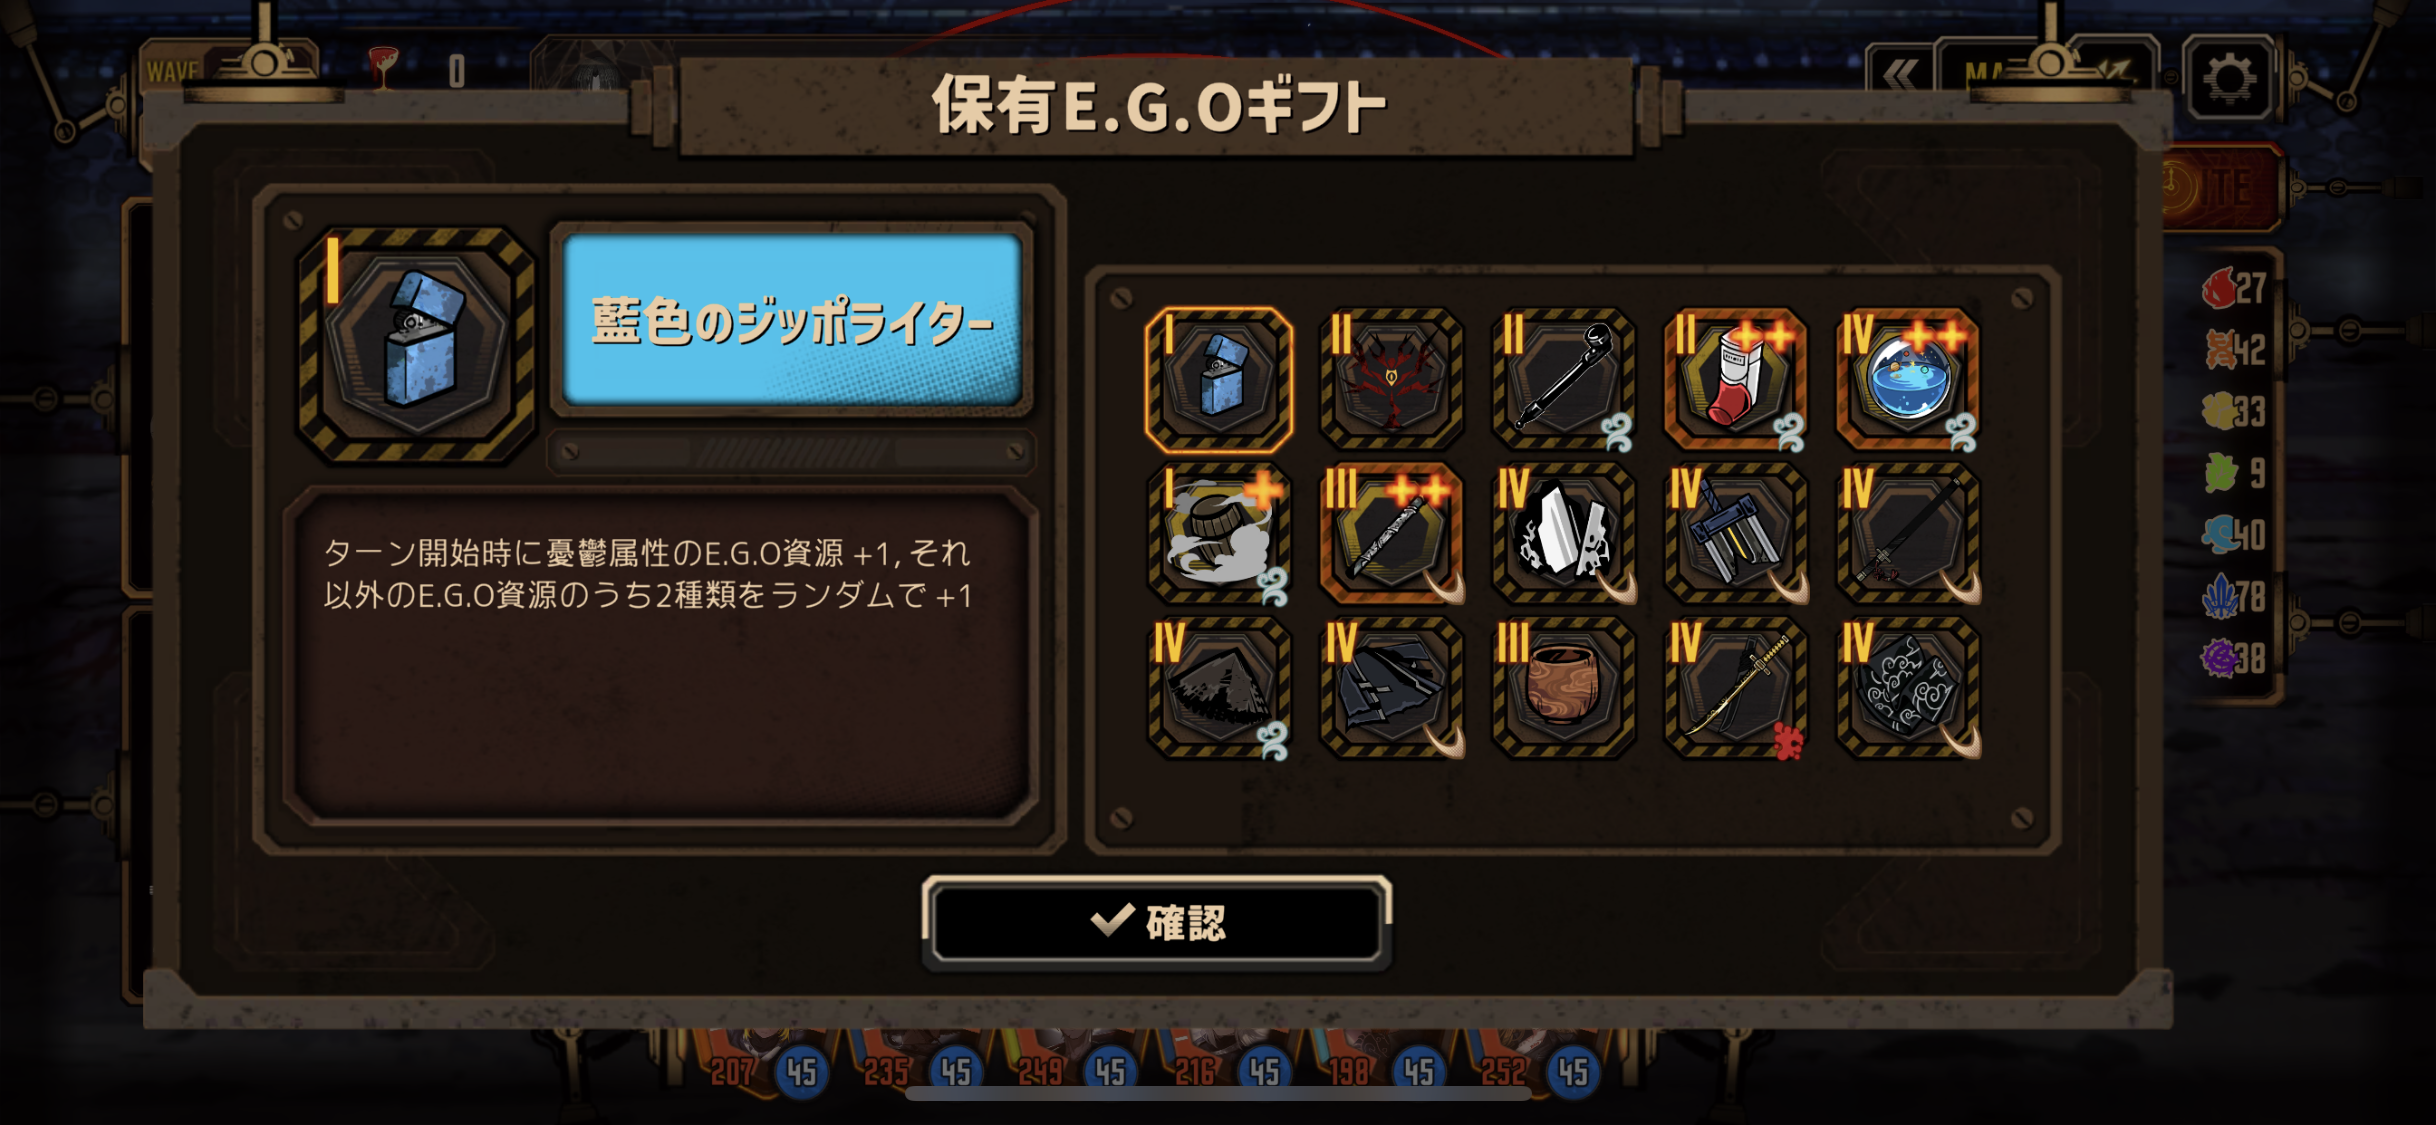Open the settings gear
The image size is (2436, 1125).
pyautogui.click(x=2229, y=78)
